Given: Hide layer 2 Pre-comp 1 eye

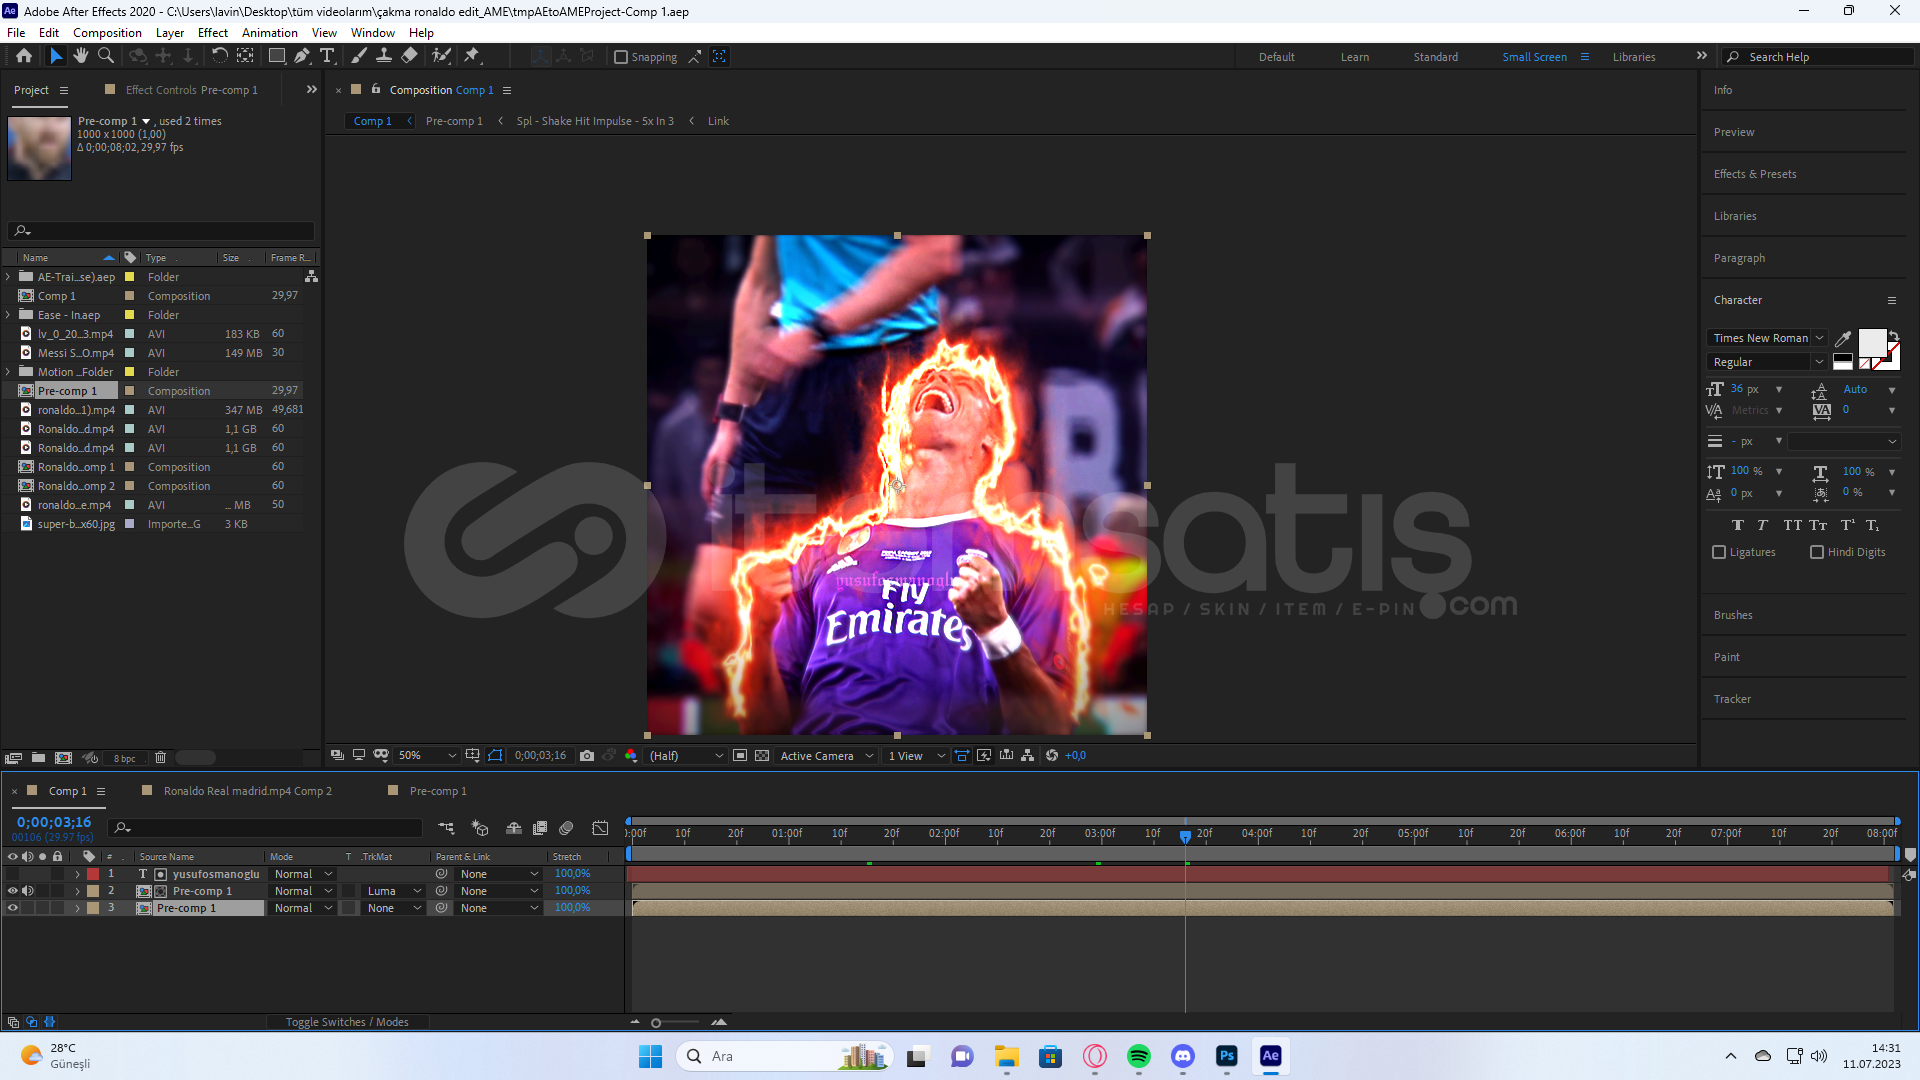Looking at the screenshot, I should [x=13, y=891].
